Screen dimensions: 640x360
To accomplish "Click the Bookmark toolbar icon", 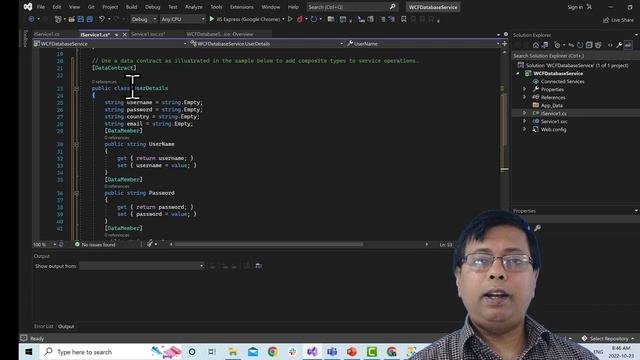I will tap(404, 19).
